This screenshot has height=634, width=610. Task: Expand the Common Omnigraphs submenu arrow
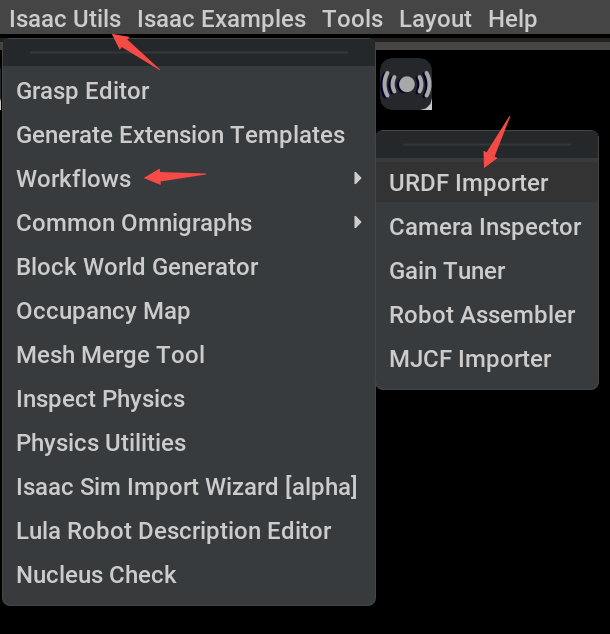[x=357, y=222]
